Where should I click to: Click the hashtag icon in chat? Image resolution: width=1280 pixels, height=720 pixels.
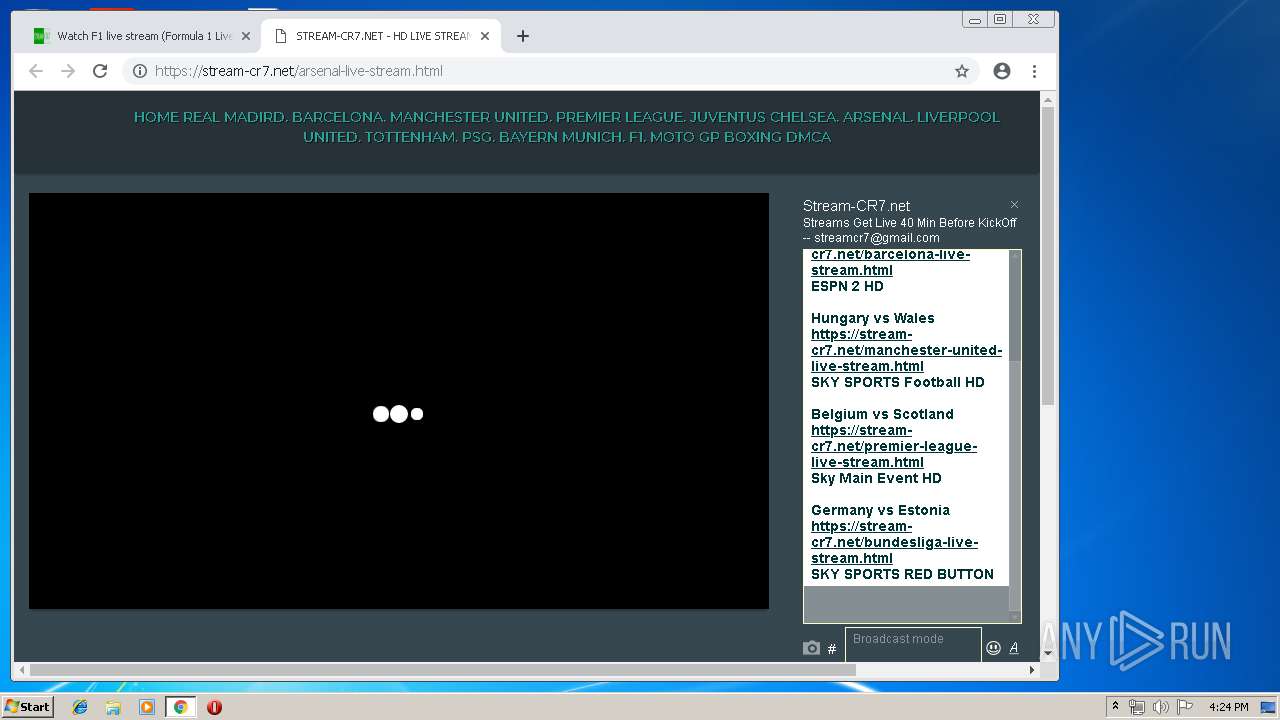pyautogui.click(x=832, y=649)
